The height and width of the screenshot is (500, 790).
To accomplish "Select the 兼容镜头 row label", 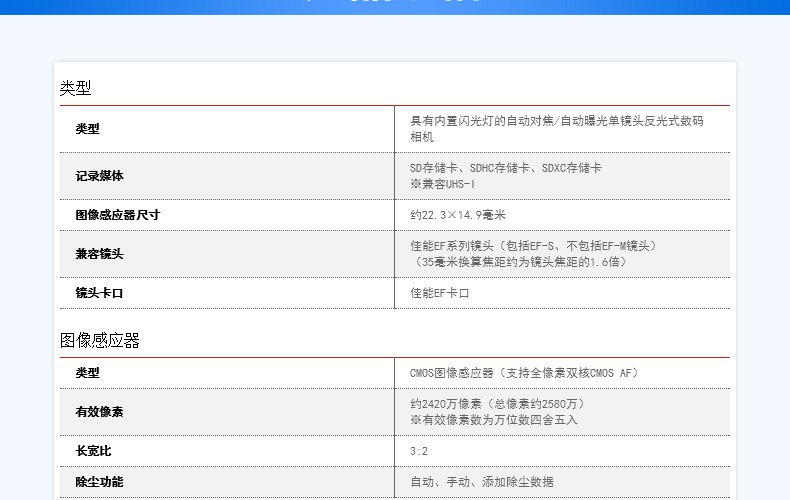I will click(x=99, y=254).
